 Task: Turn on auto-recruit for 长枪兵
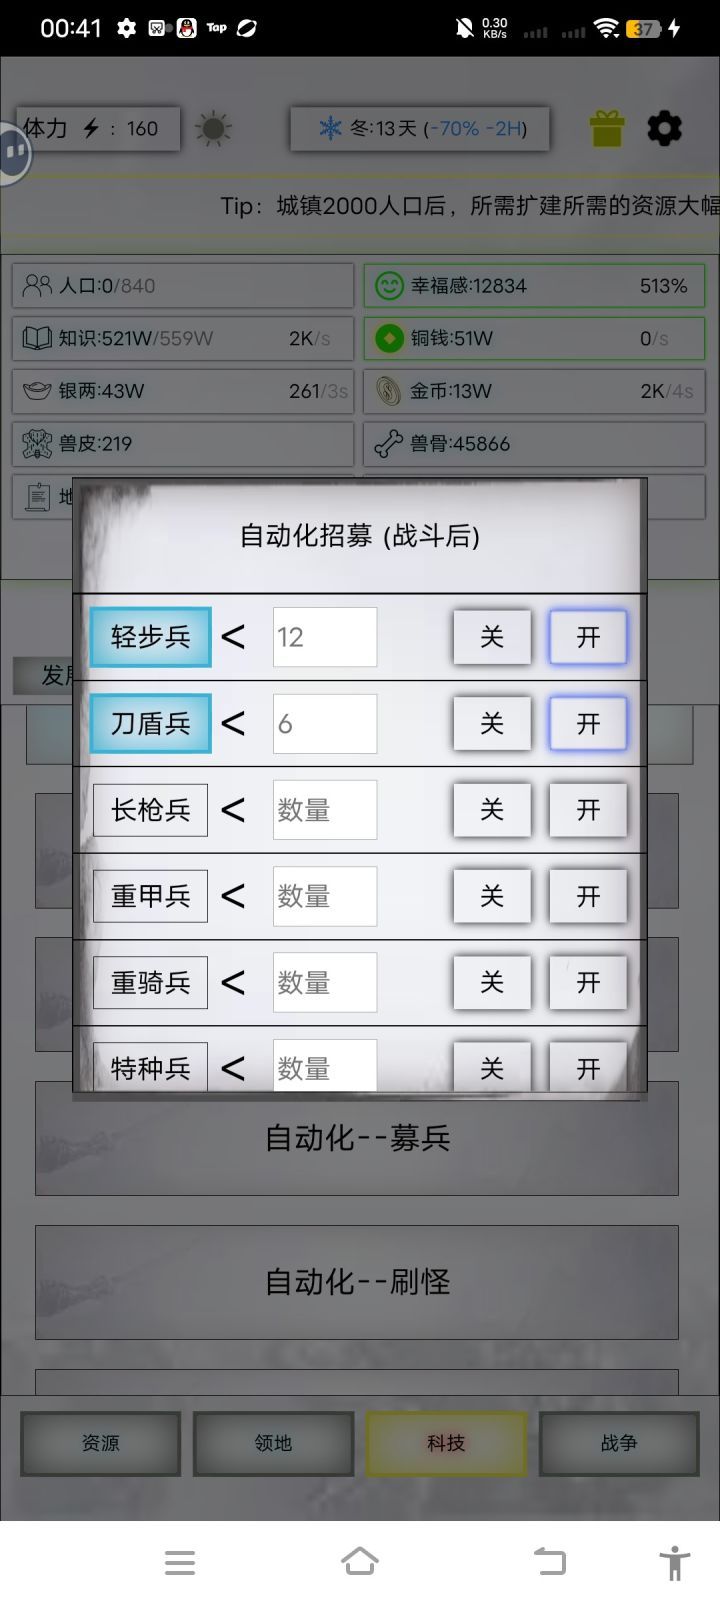tap(588, 809)
